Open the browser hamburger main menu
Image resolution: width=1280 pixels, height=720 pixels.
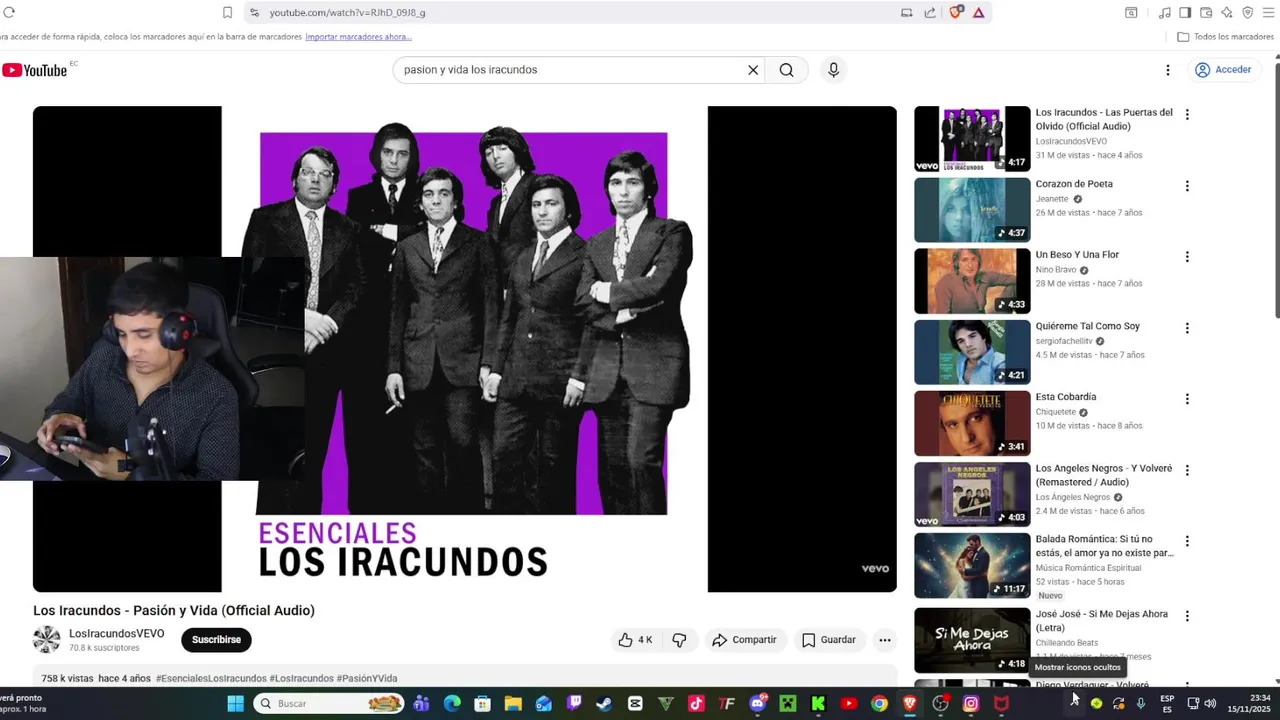[x=1270, y=12]
